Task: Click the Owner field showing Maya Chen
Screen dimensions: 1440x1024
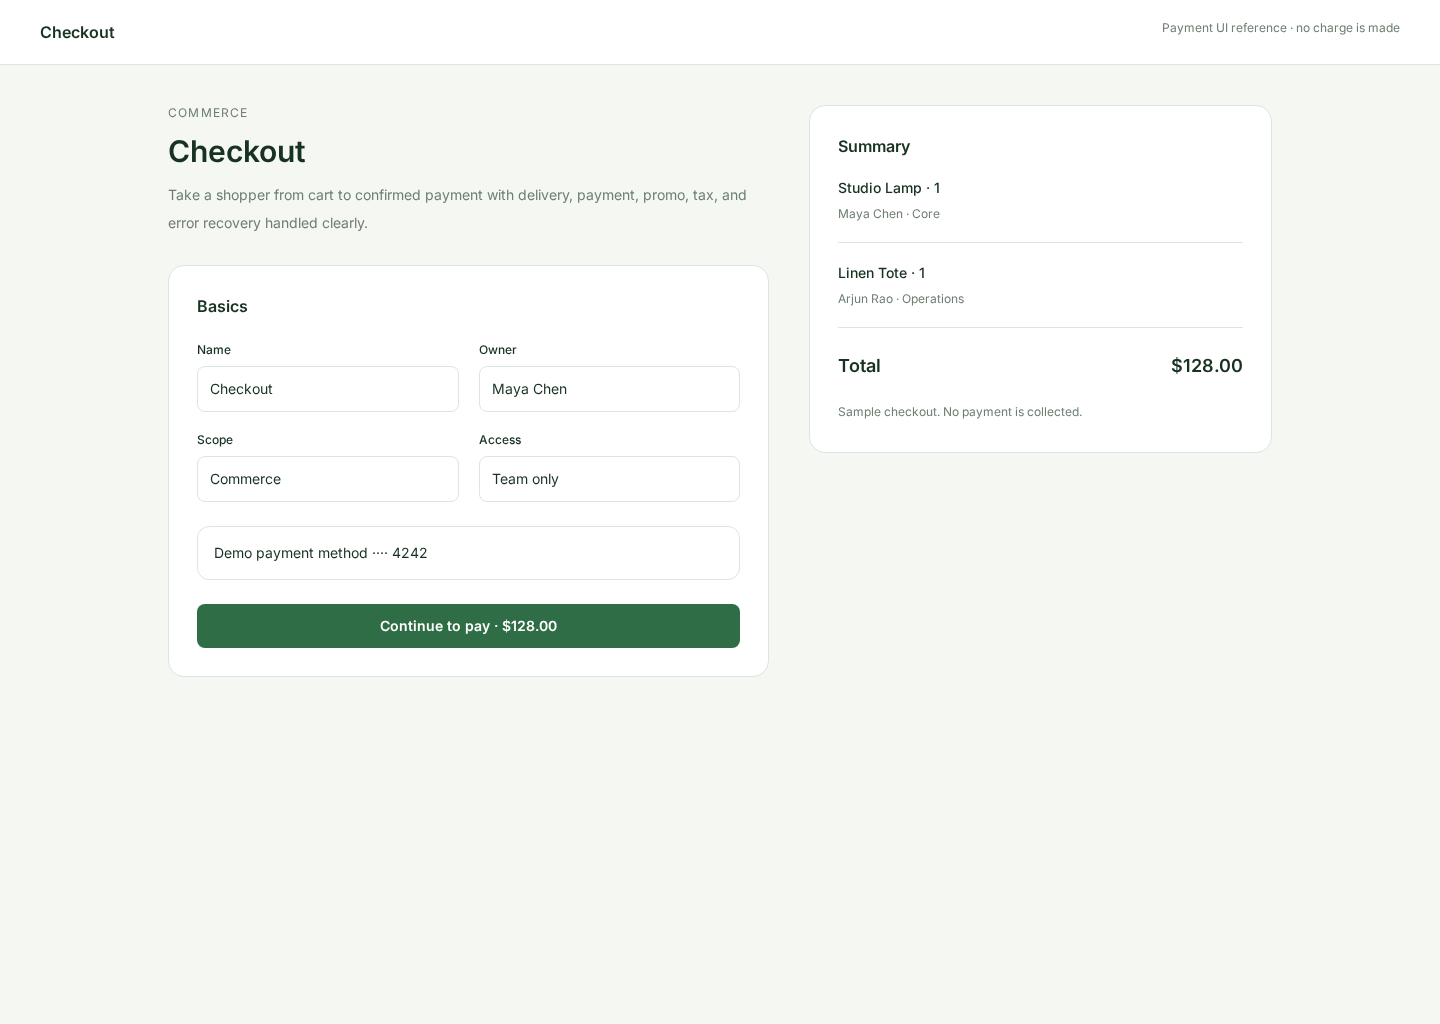Action: [x=609, y=389]
